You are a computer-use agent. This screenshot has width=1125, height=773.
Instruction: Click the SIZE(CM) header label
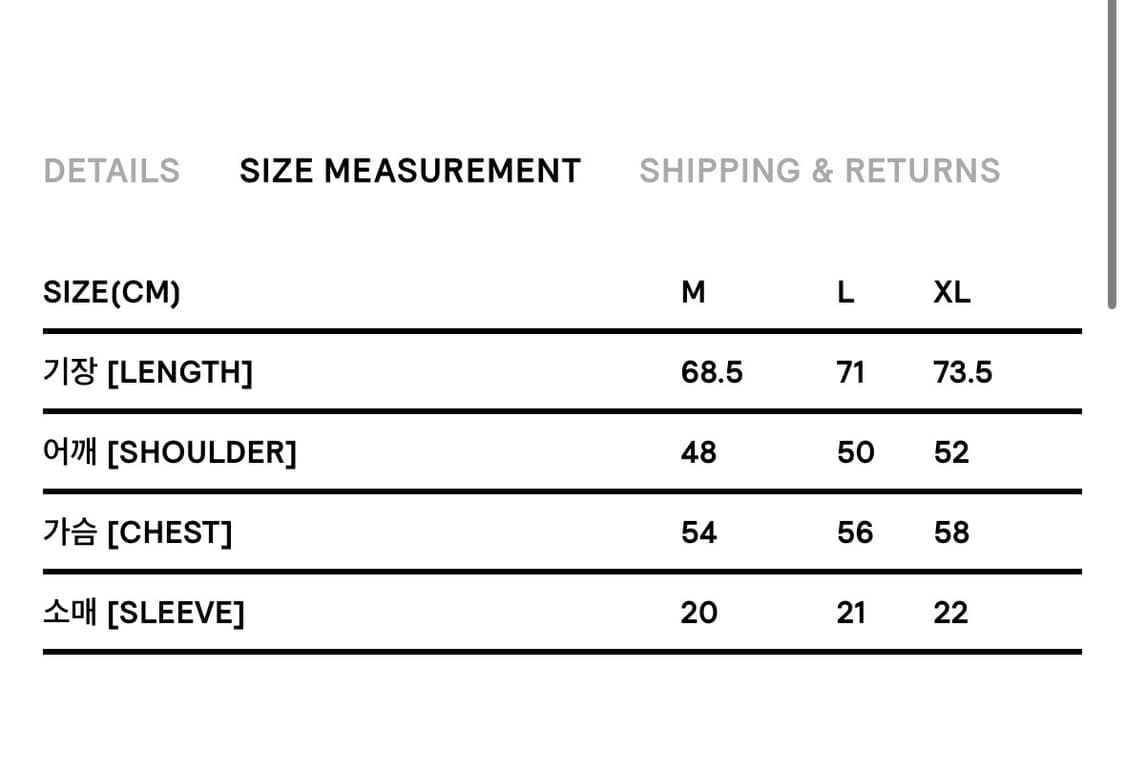click(112, 292)
